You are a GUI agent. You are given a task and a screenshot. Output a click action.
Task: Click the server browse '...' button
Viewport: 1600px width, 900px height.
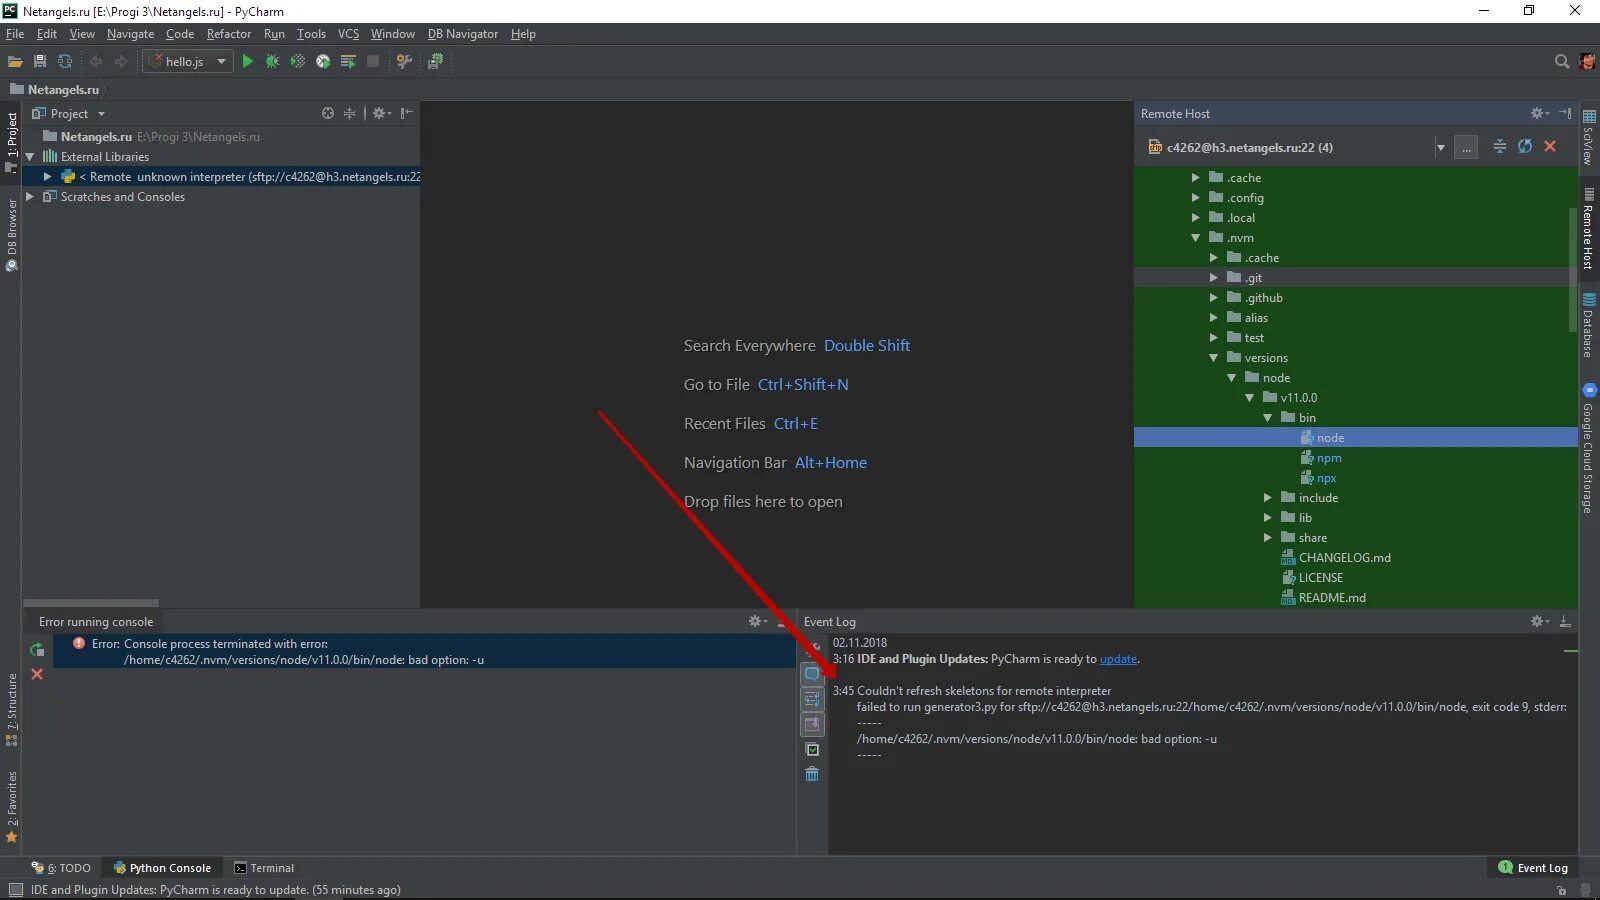(1466, 147)
